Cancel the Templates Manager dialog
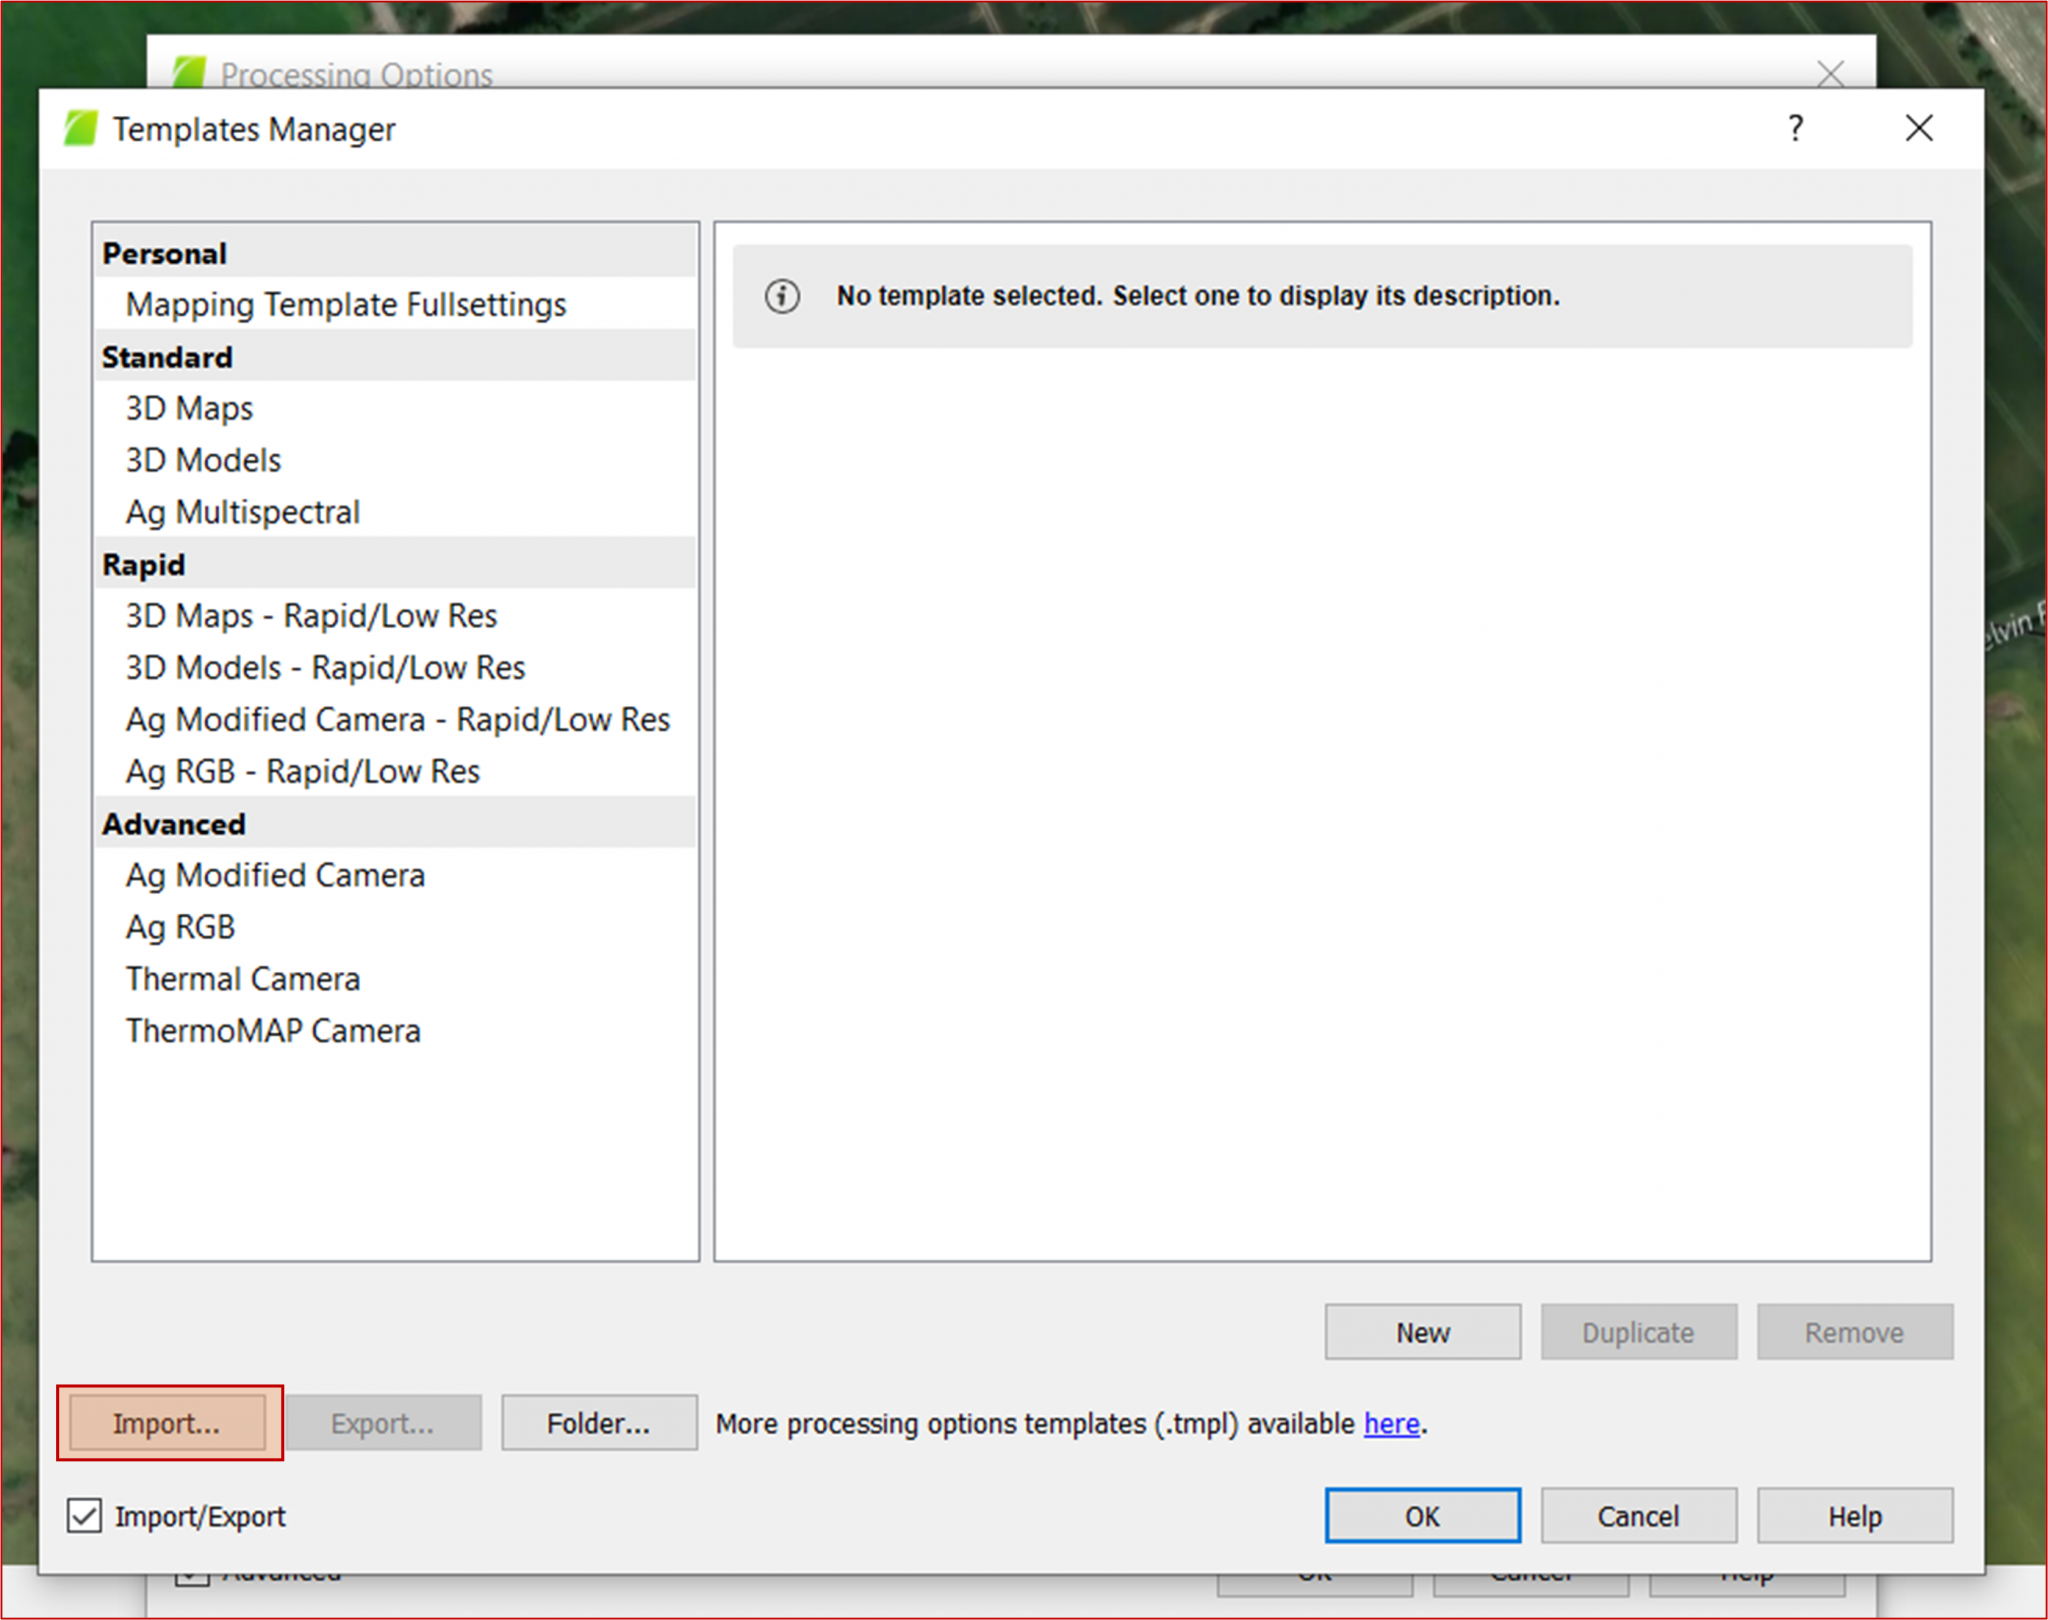2048x1620 pixels. (1638, 1515)
